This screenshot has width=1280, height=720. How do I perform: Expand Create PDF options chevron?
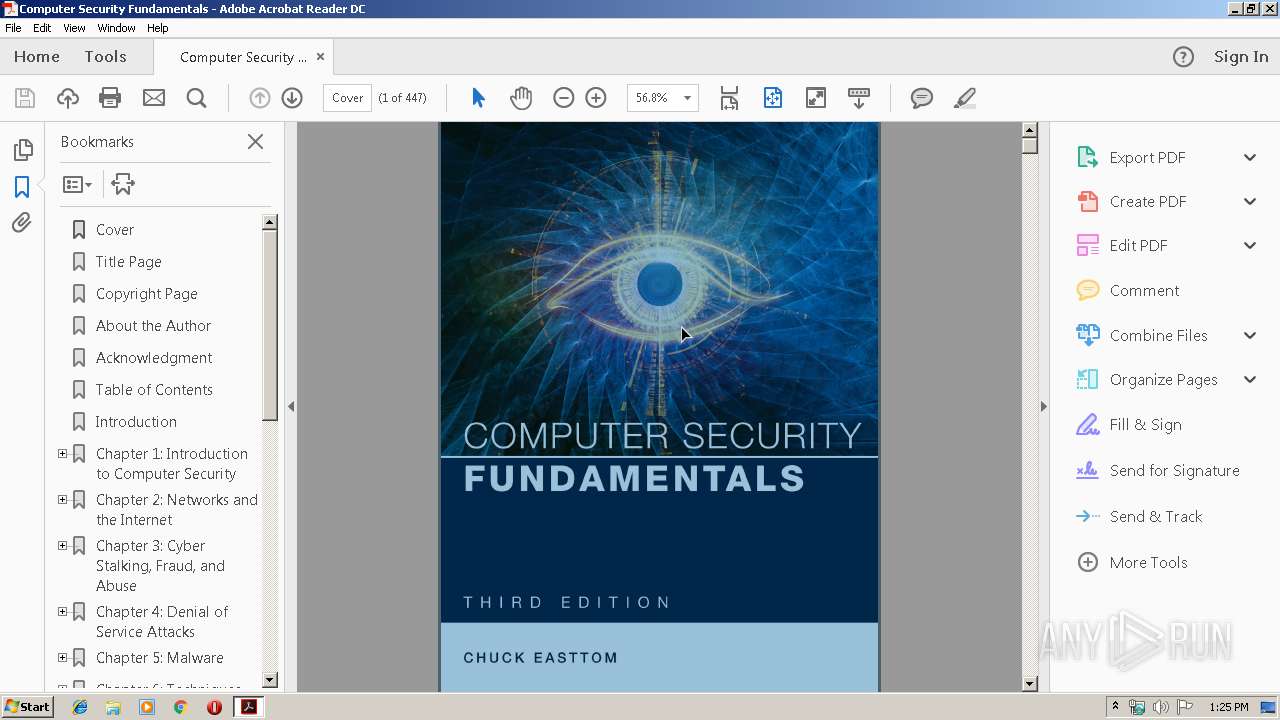pos(1250,201)
